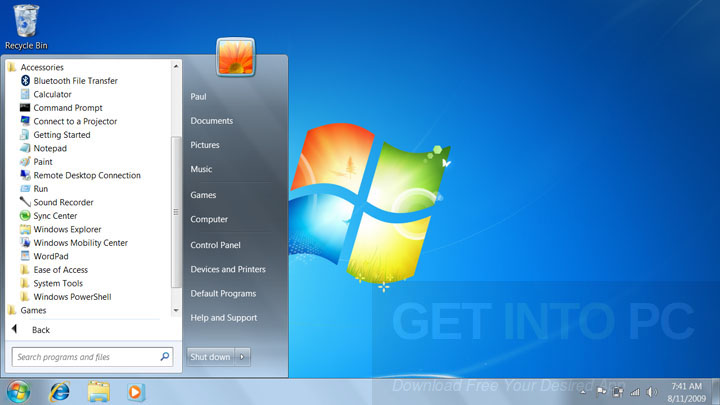Open Control Panel
720x405 pixels.
pos(215,245)
